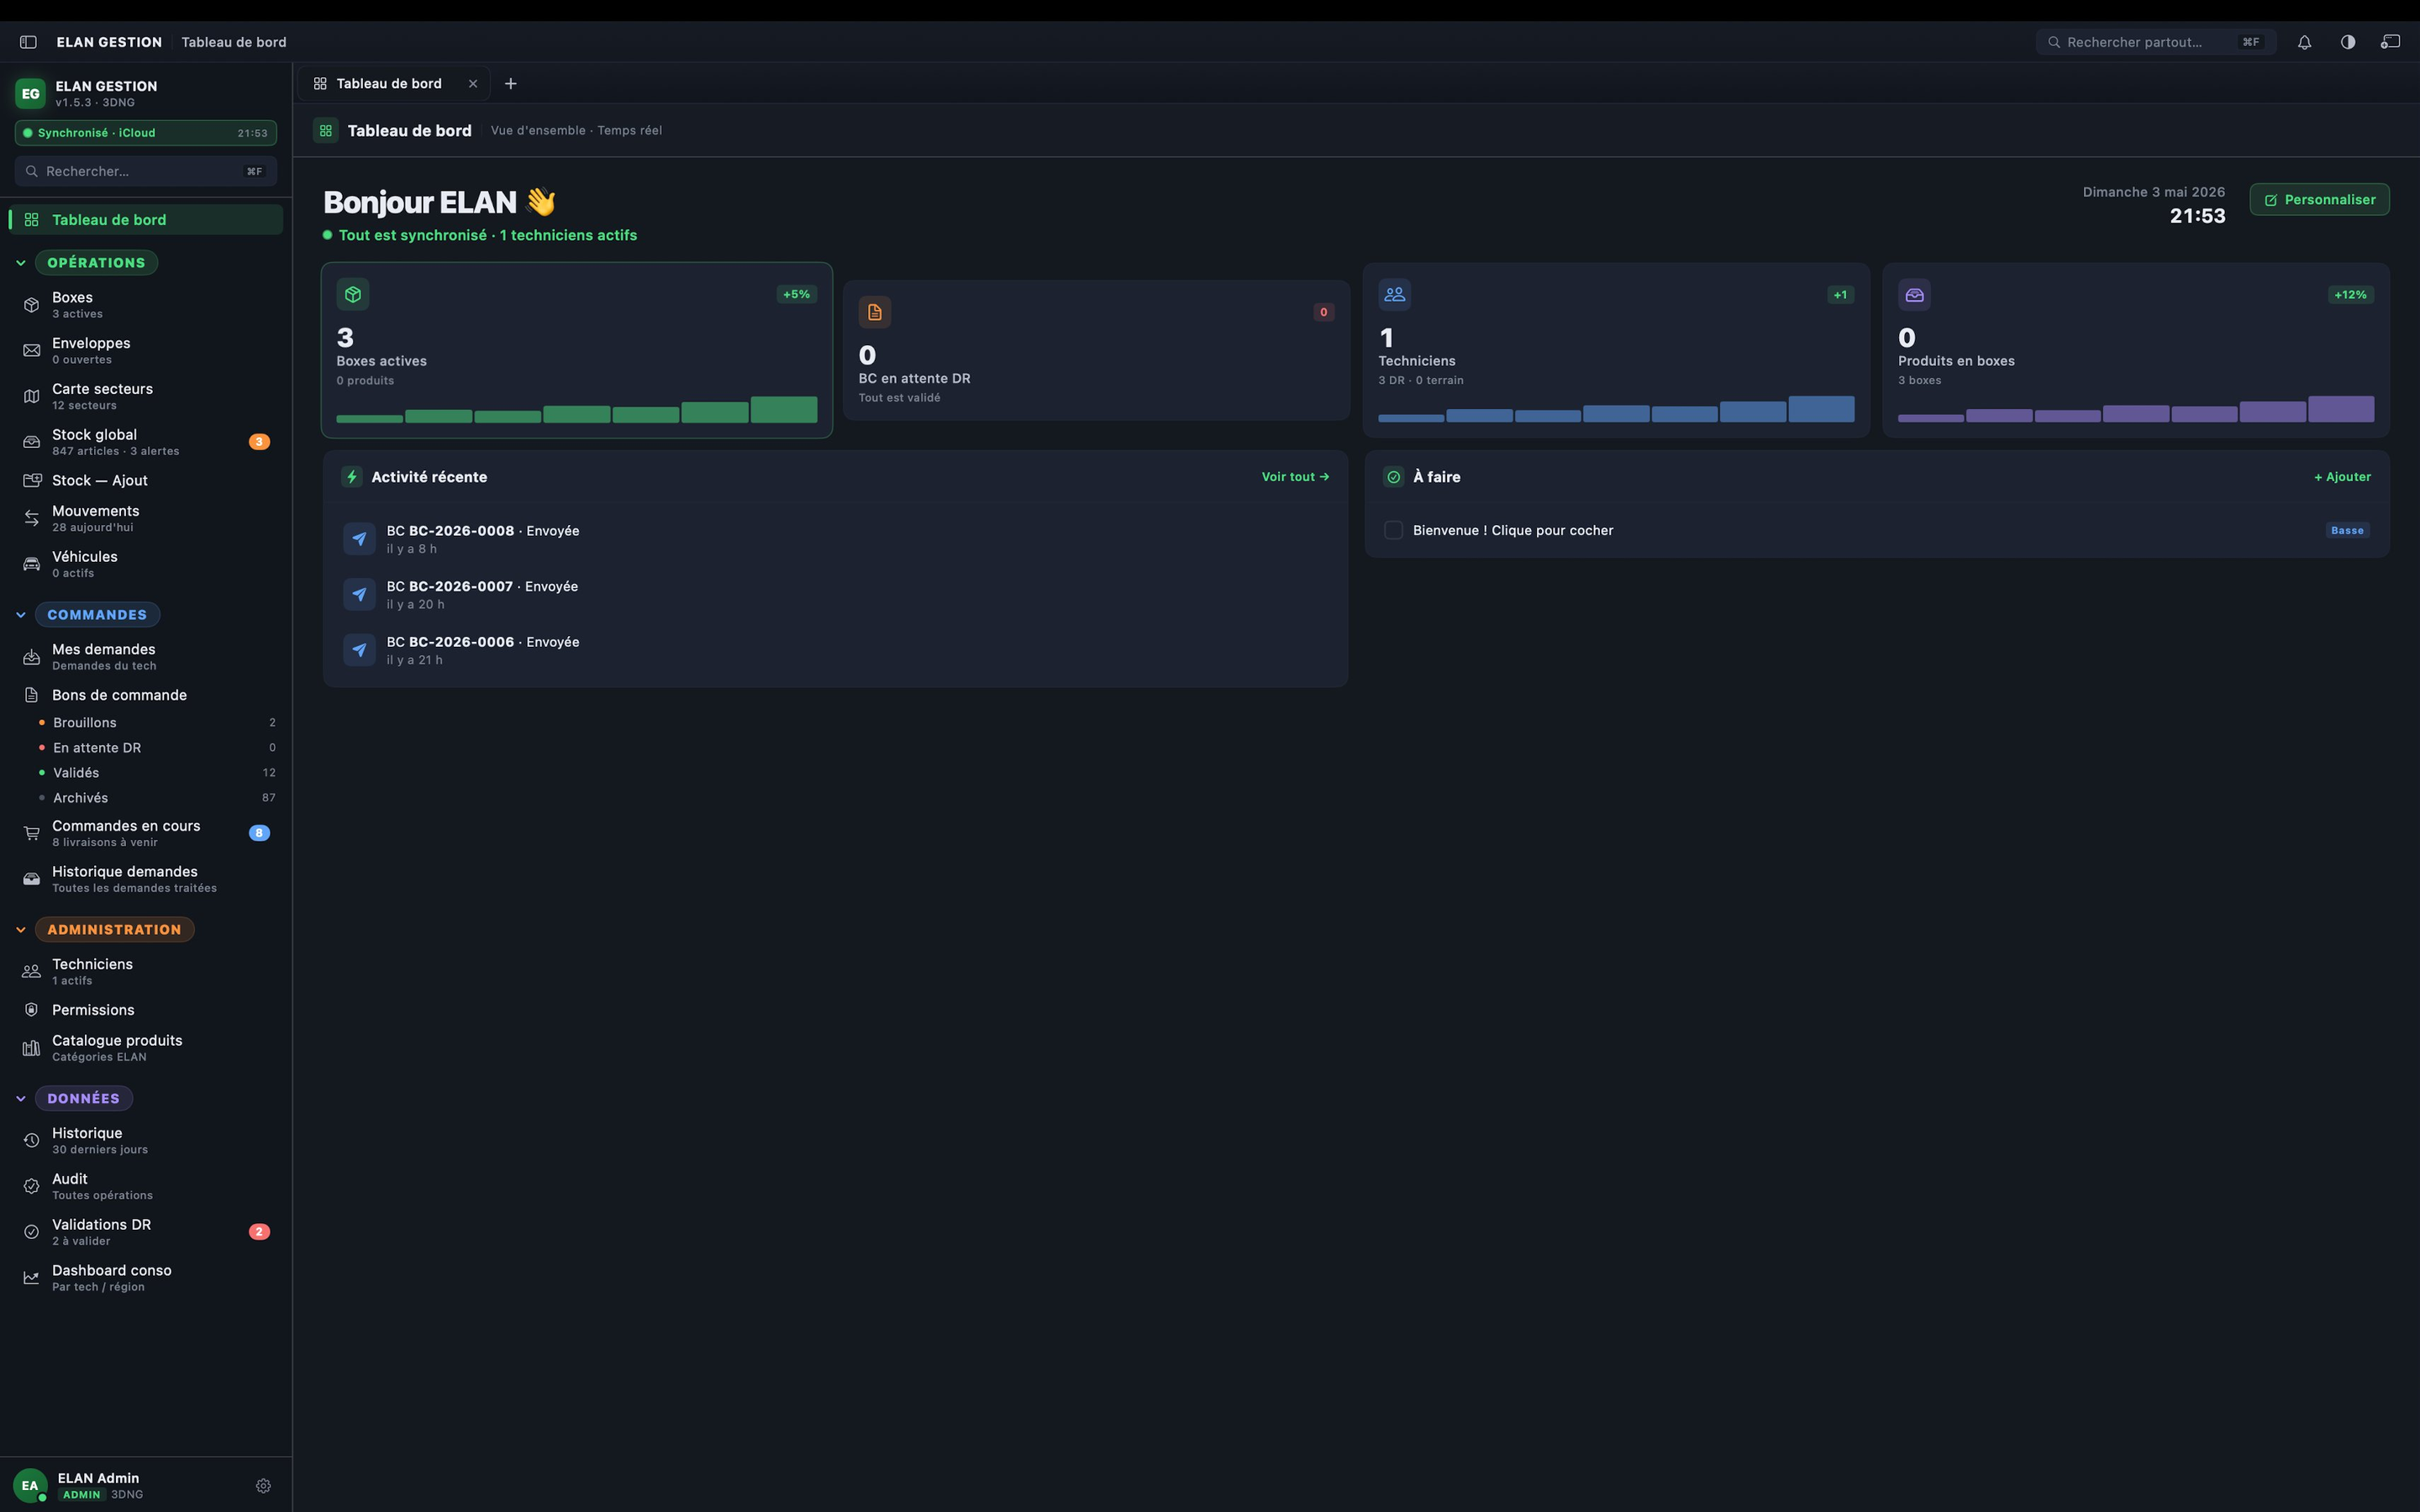Open Commandes en cours
This screenshot has width=2420, height=1512.
(146, 833)
